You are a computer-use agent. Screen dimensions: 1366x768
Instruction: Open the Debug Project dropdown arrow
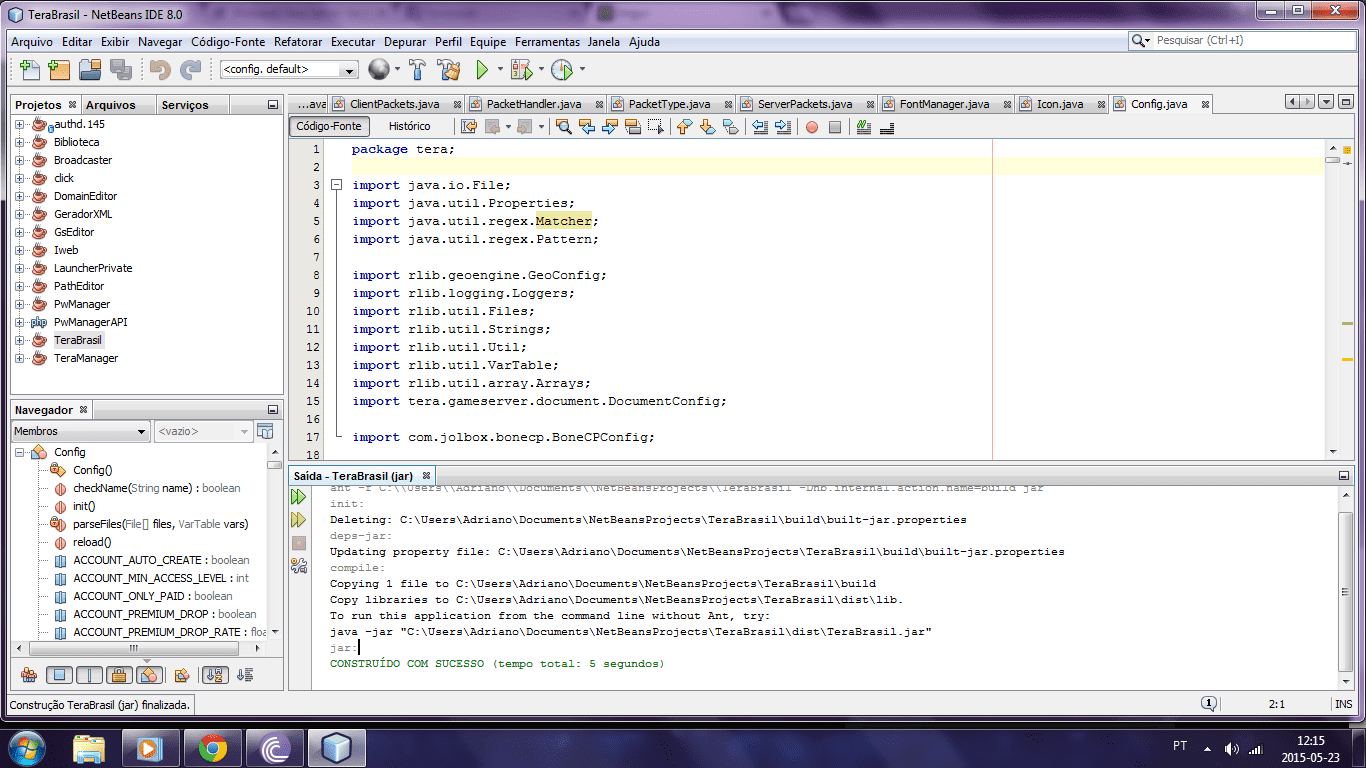541,70
